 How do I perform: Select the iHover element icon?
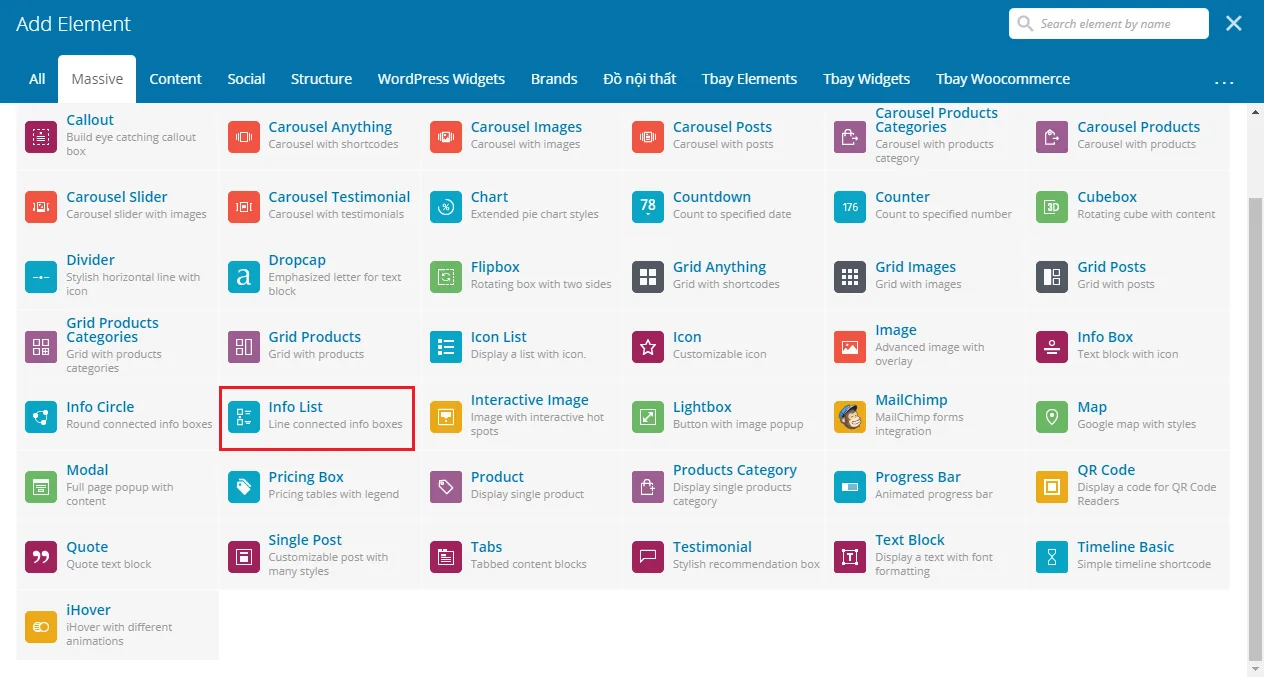coord(41,627)
